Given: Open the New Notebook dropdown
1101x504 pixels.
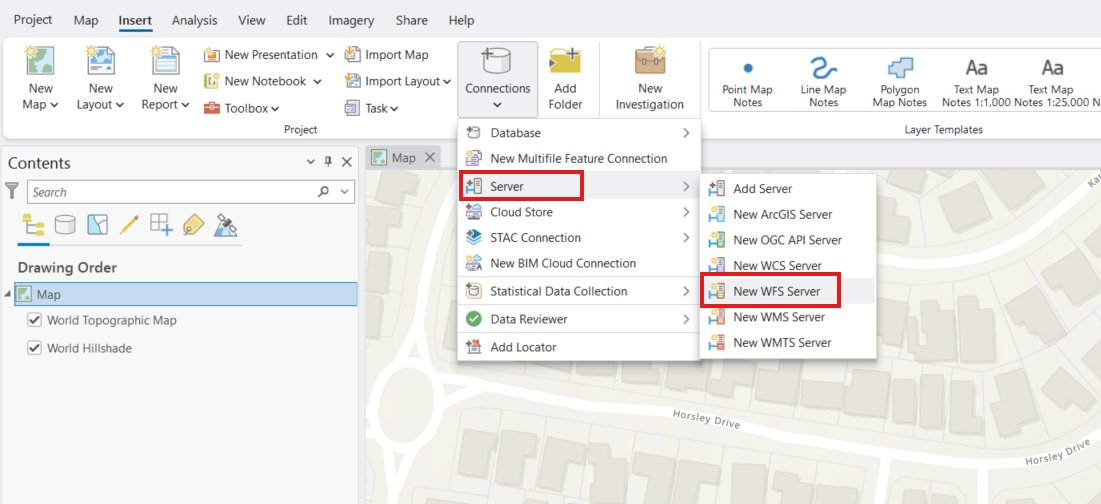Looking at the screenshot, I should [317, 81].
